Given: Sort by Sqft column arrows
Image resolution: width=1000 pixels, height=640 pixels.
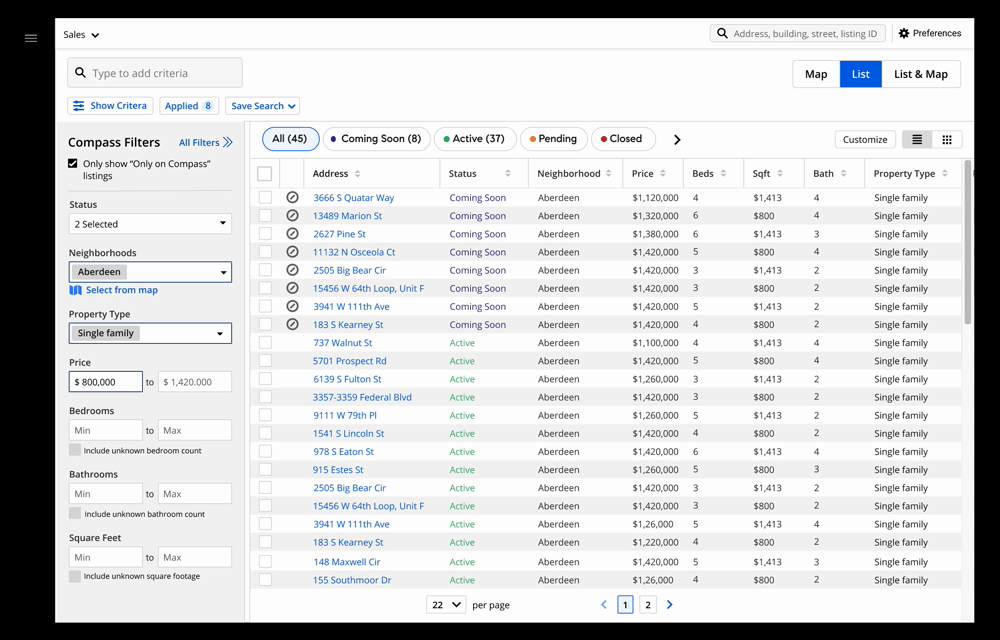Looking at the screenshot, I should (780, 173).
